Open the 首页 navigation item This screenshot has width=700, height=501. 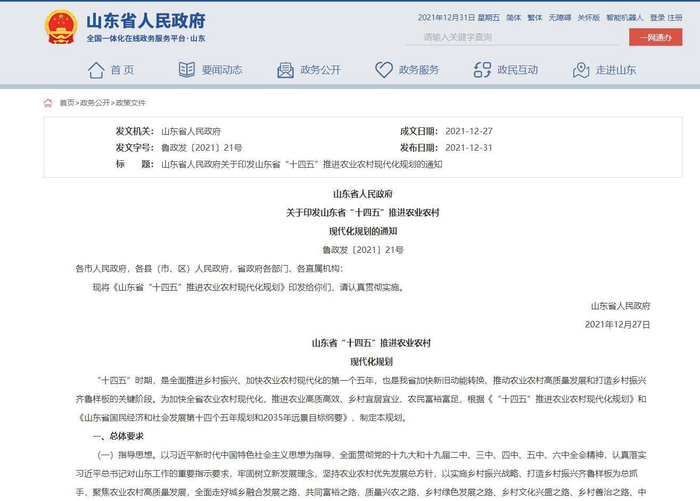122,70
